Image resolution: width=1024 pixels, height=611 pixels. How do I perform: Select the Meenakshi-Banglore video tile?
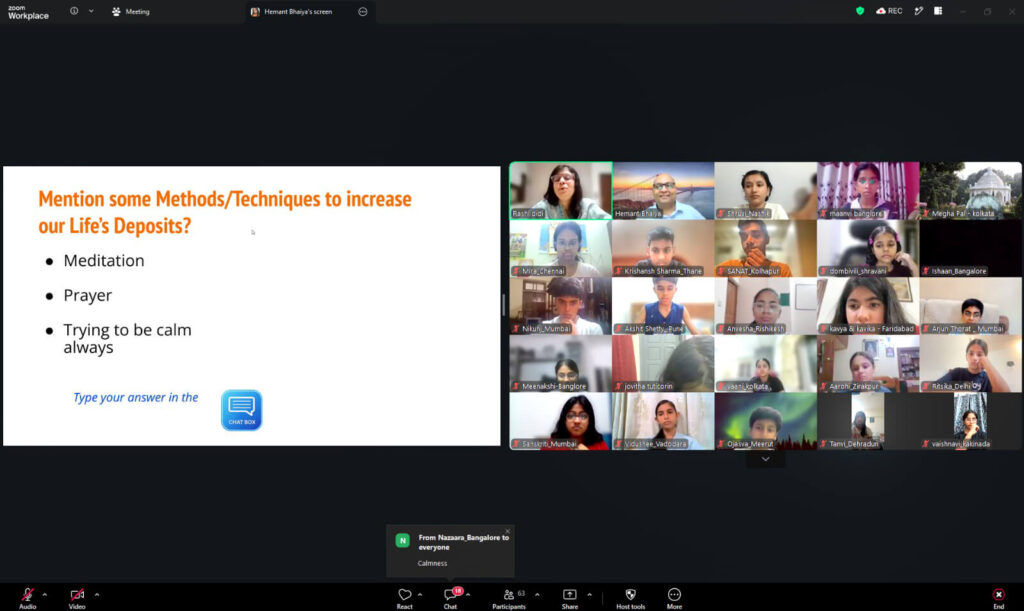[561, 363]
